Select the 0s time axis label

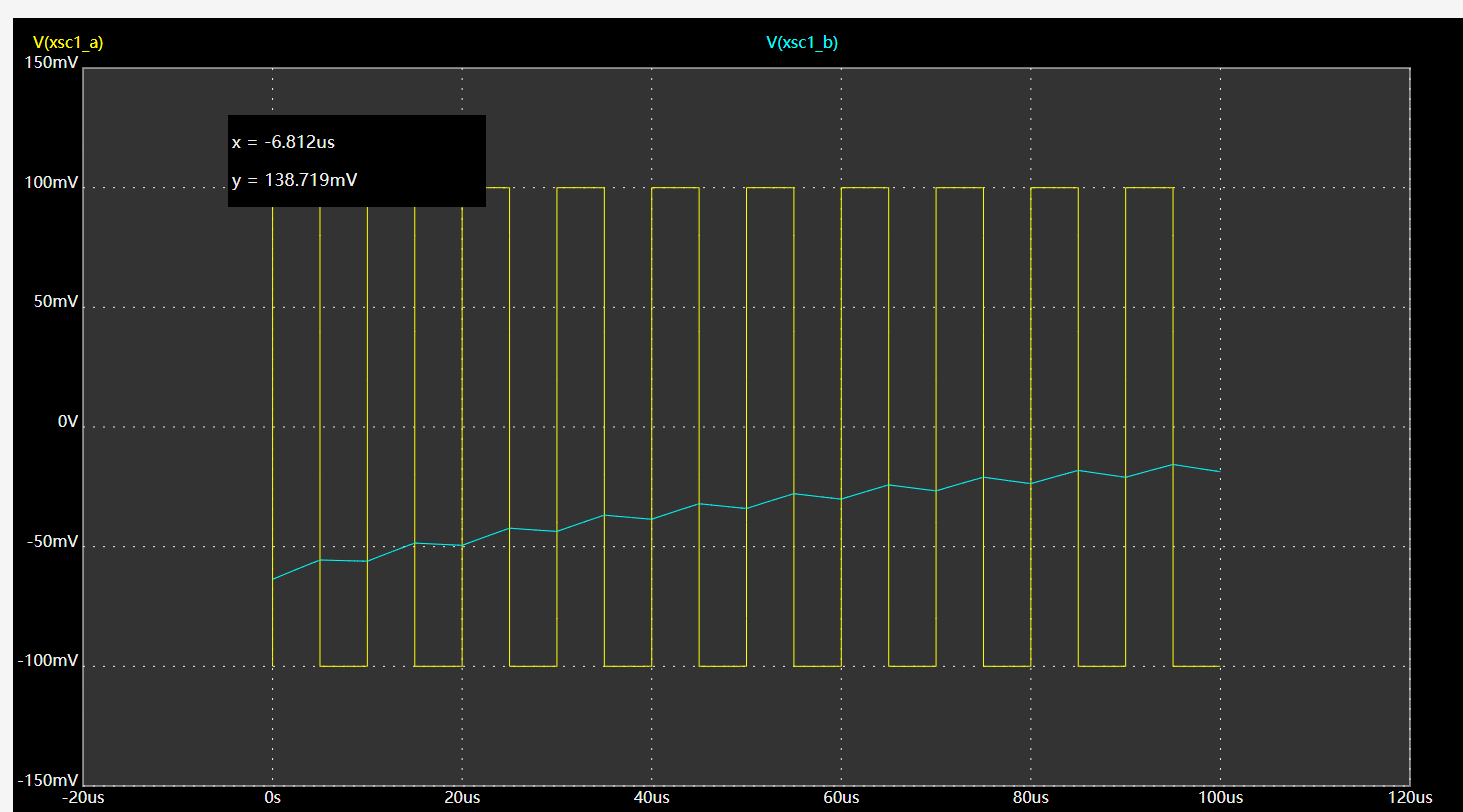click(272, 798)
